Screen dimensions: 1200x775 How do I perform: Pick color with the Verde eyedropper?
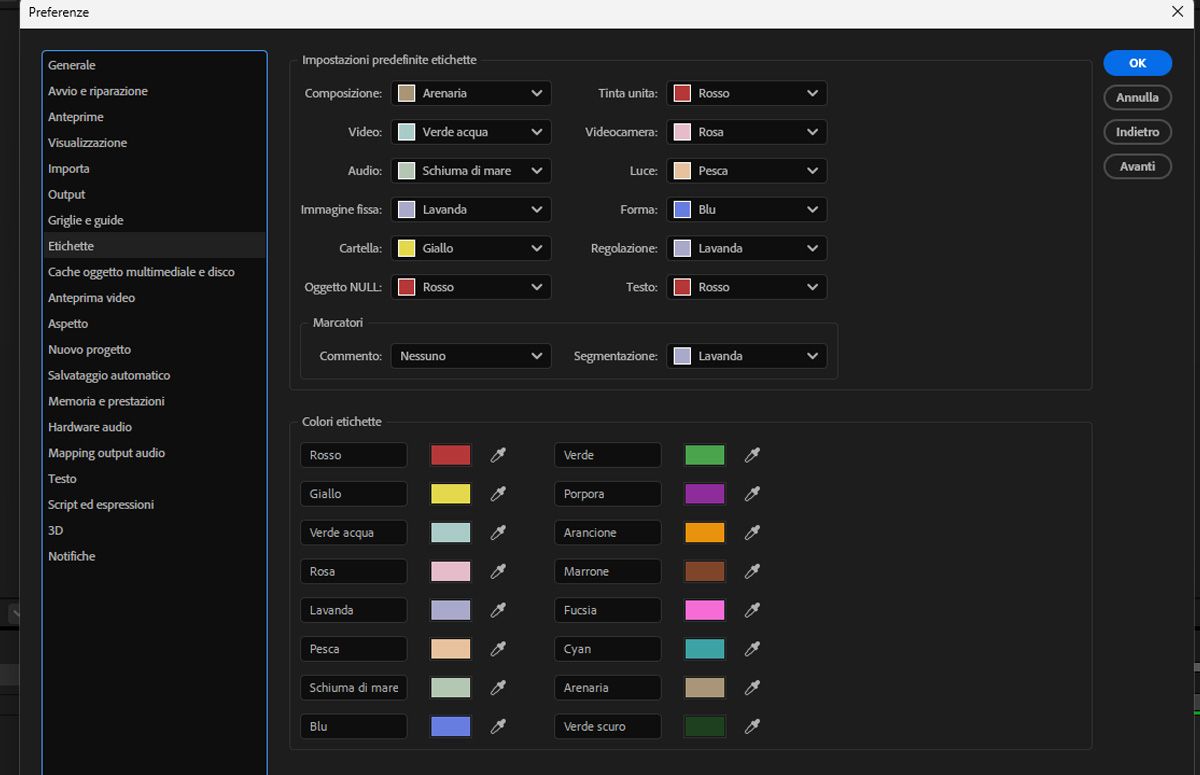click(752, 455)
